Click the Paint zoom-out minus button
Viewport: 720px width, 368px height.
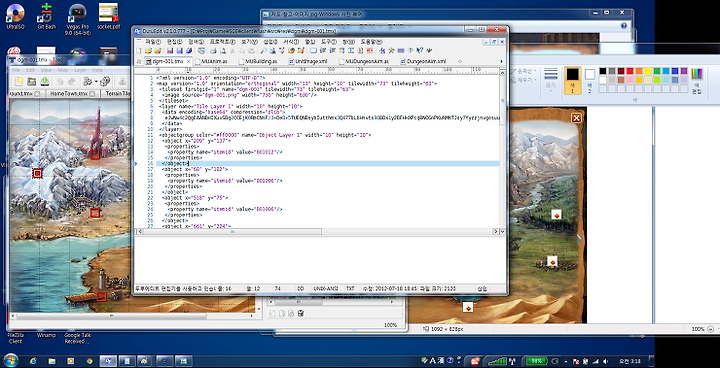[710, 329]
